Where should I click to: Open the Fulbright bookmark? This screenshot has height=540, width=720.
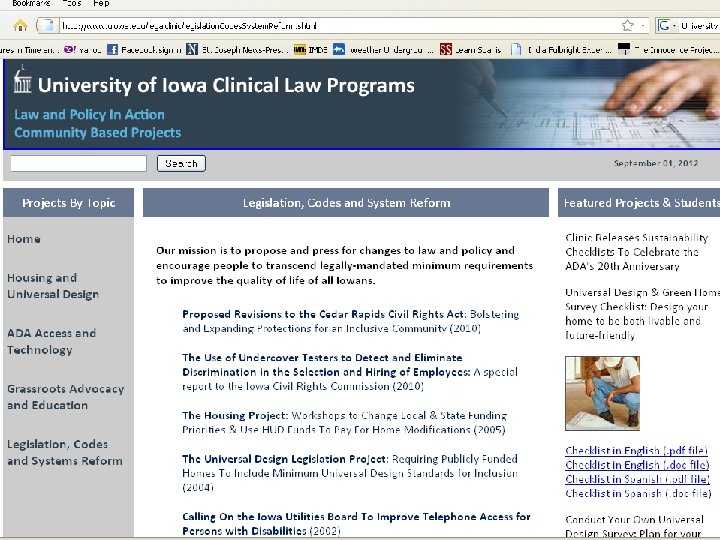pyautogui.click(x=561, y=49)
